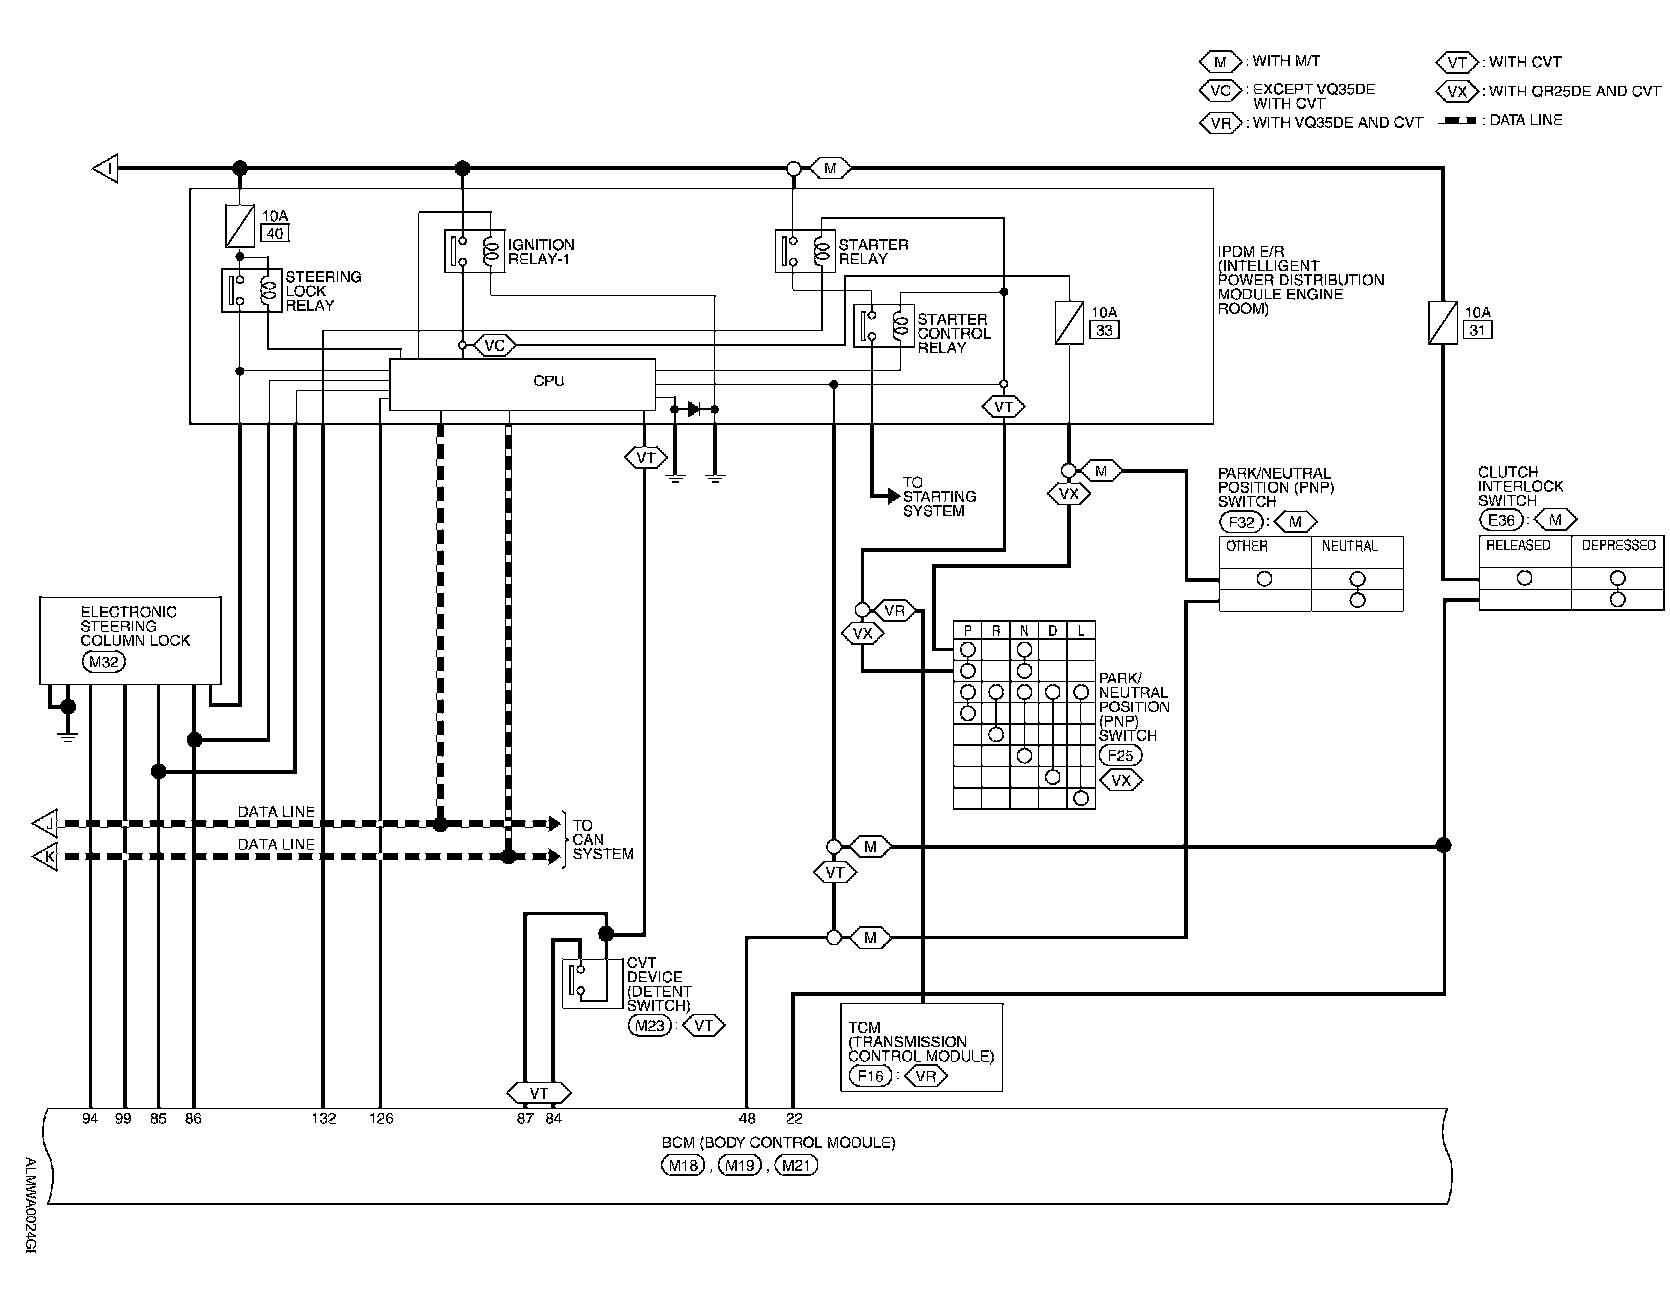Select the E36 clutch interlock connector label
Image resolution: width=1670 pixels, height=1312 pixels.
pyautogui.click(x=1501, y=520)
